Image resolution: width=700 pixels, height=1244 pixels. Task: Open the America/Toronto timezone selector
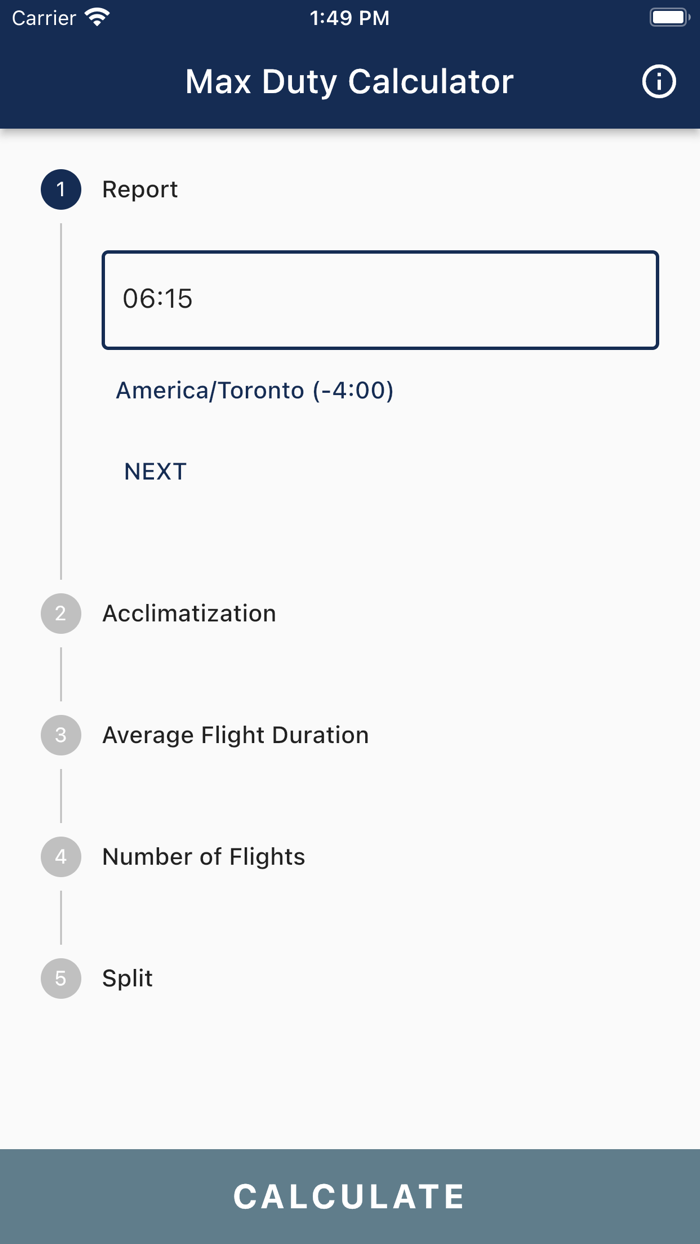(255, 390)
